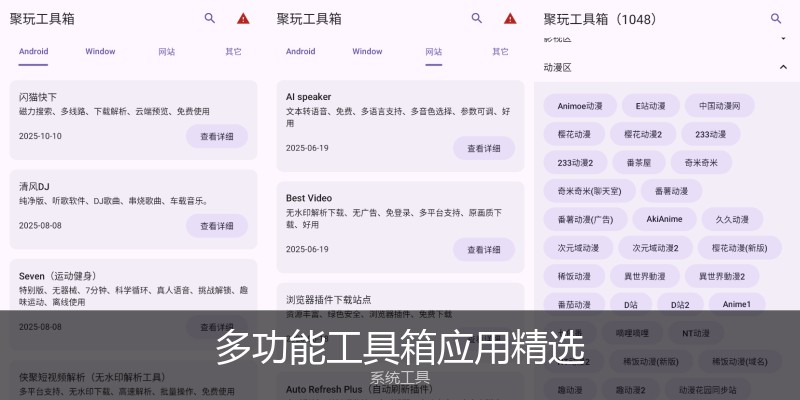The image size is (800, 400).
Task: Open search beside 聚玩工具箱（1048）title
Action: (776, 19)
